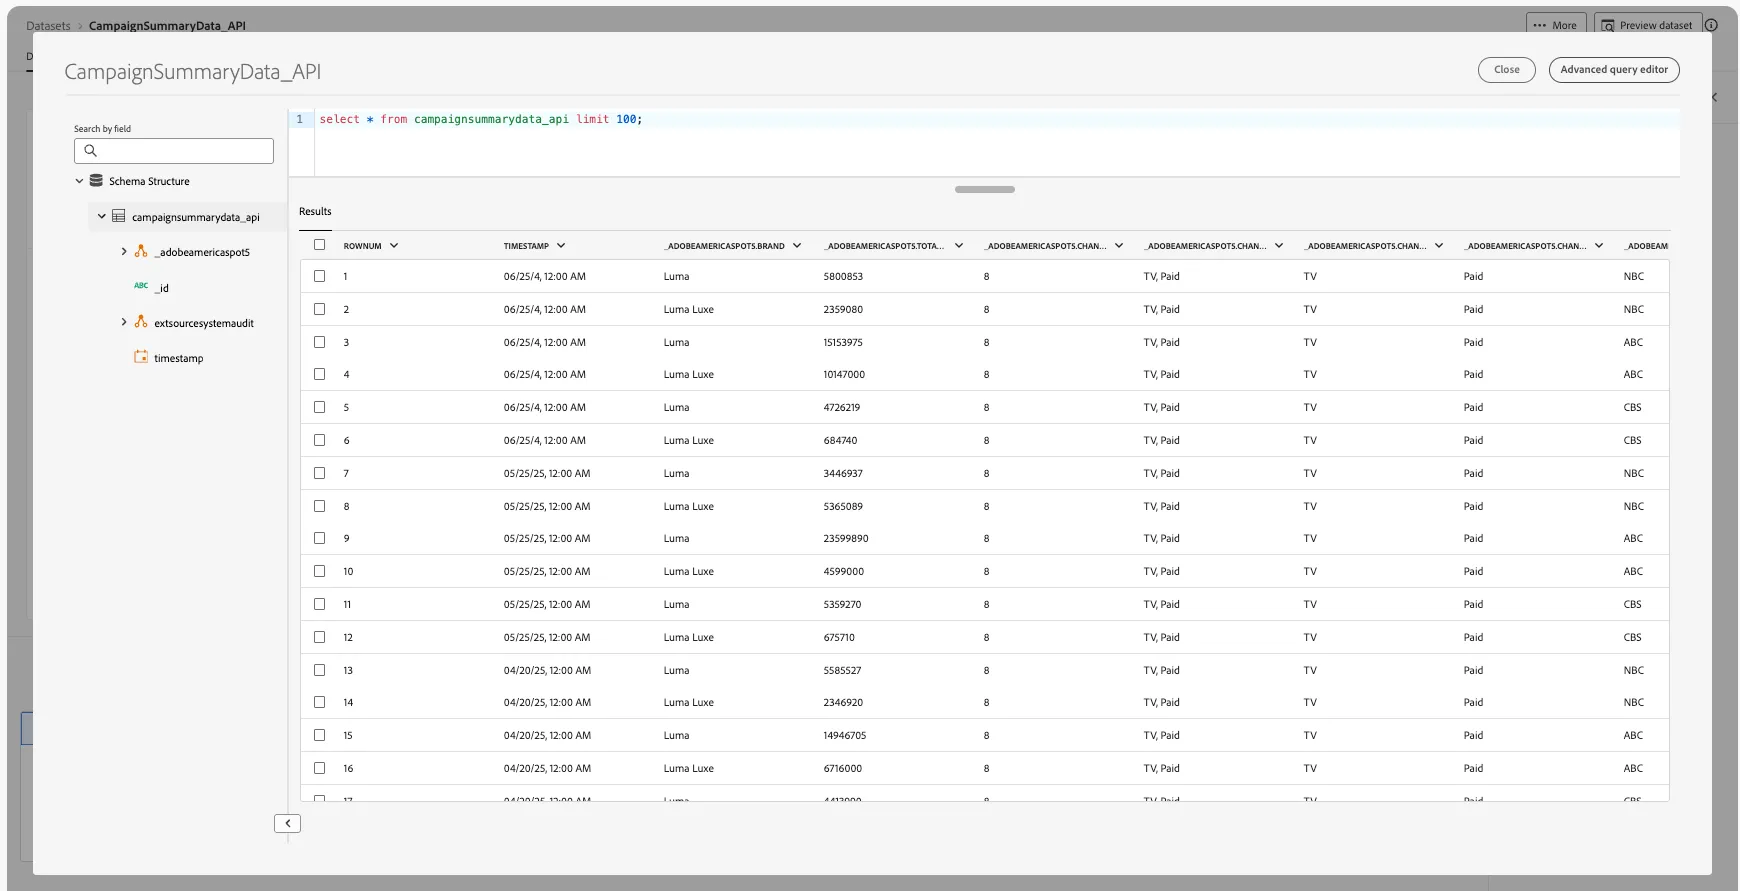Click the line number 1 gutter
The height and width of the screenshot is (891, 1740).
[300, 119]
